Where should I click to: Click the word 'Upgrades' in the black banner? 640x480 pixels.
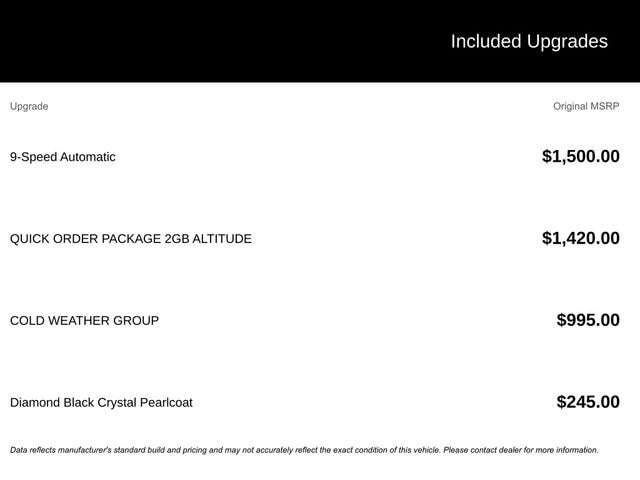tap(567, 41)
